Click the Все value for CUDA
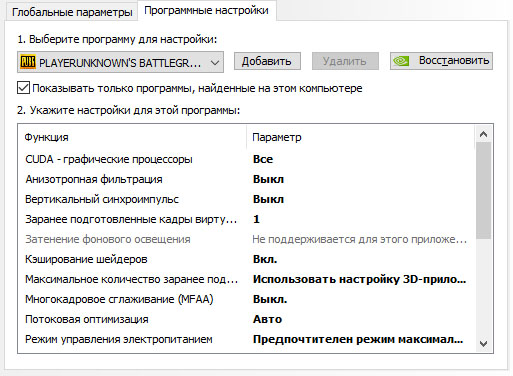Viewport: 513px width, 376px height. tap(263, 159)
